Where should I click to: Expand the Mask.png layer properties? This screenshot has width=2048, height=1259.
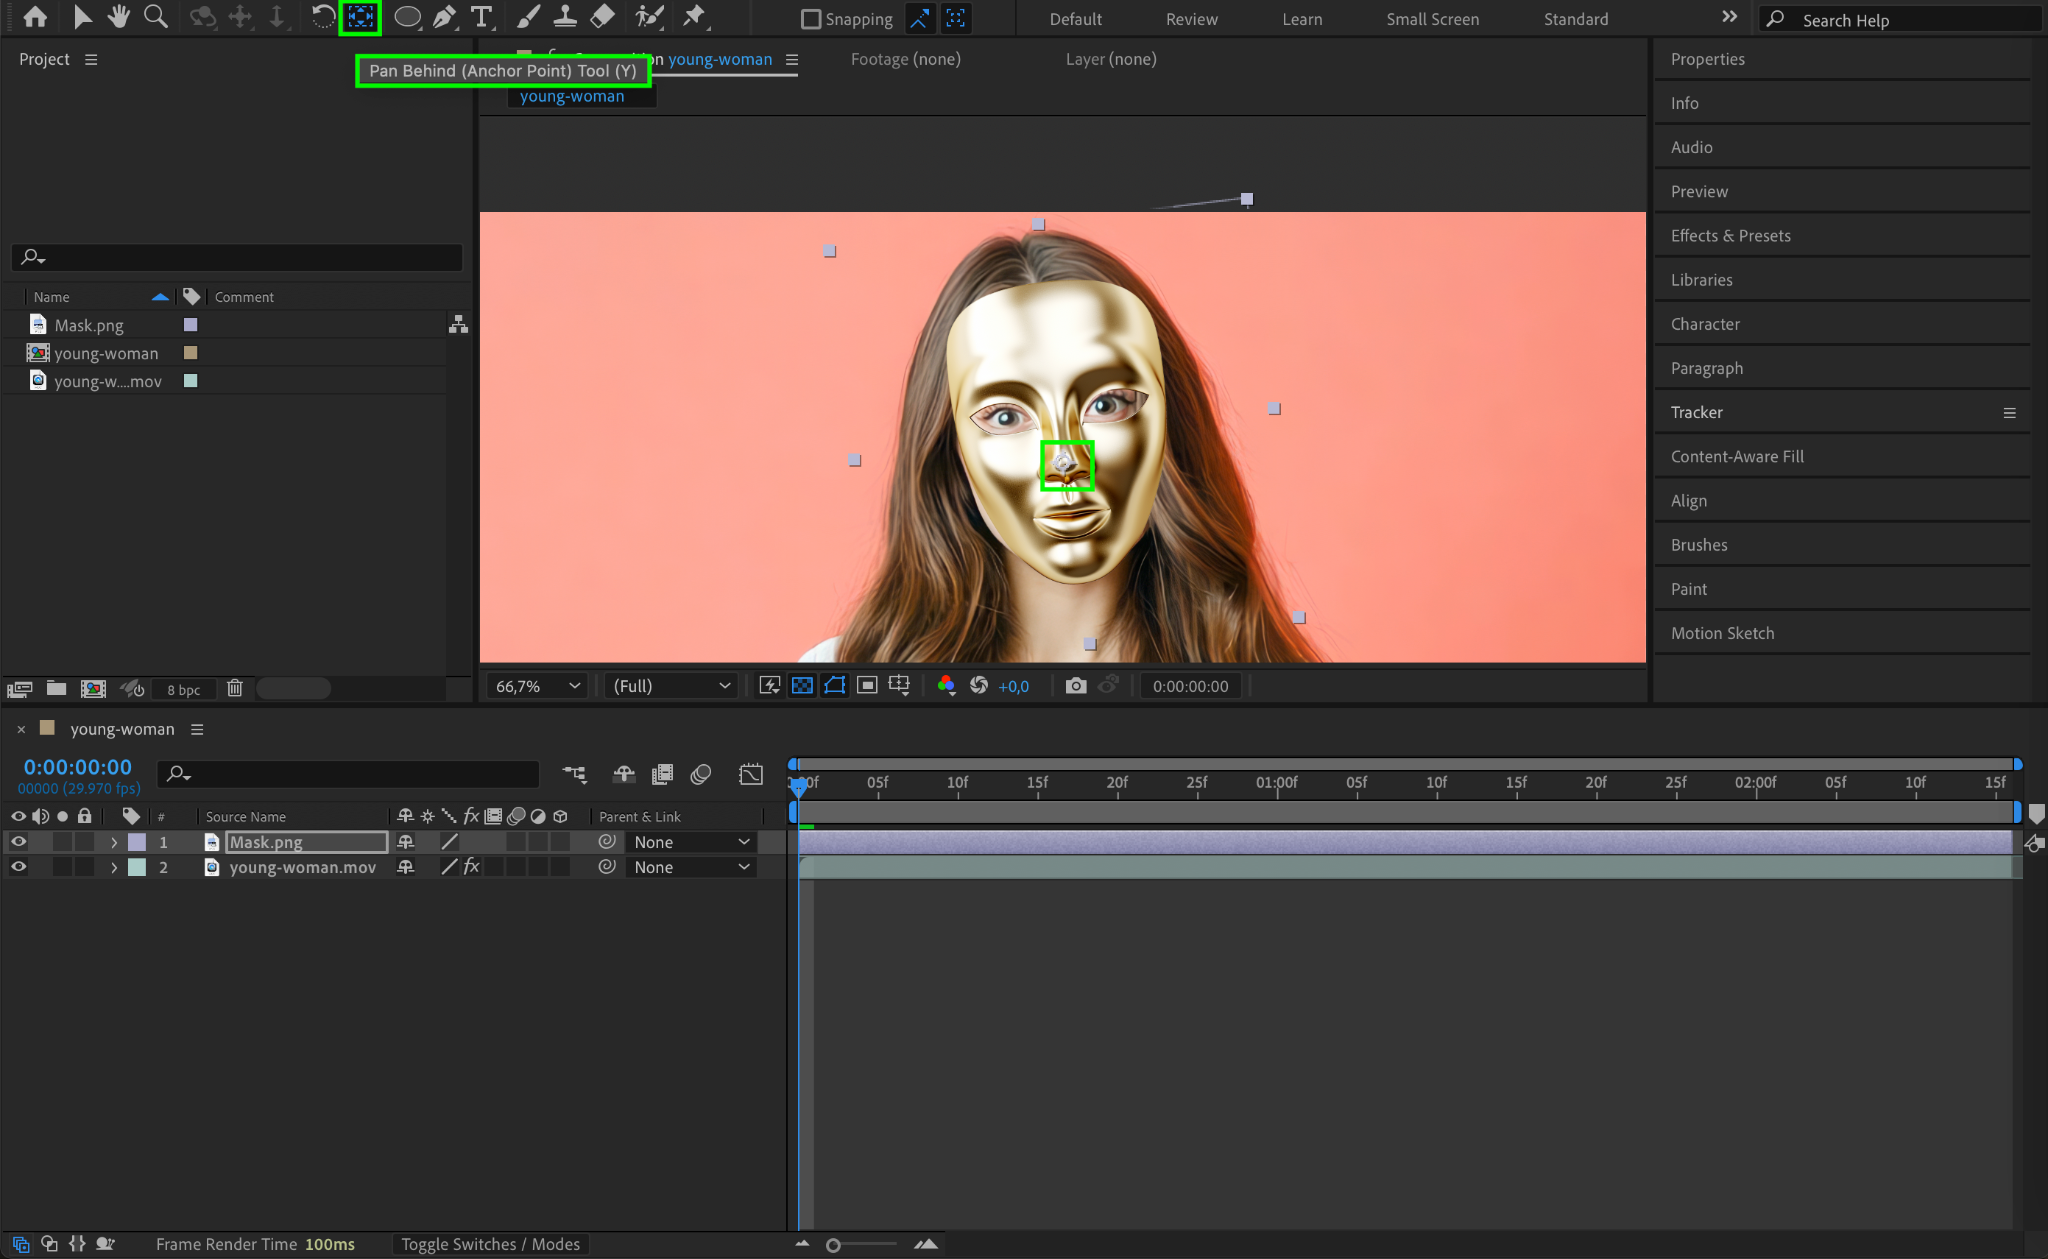pyautogui.click(x=114, y=842)
